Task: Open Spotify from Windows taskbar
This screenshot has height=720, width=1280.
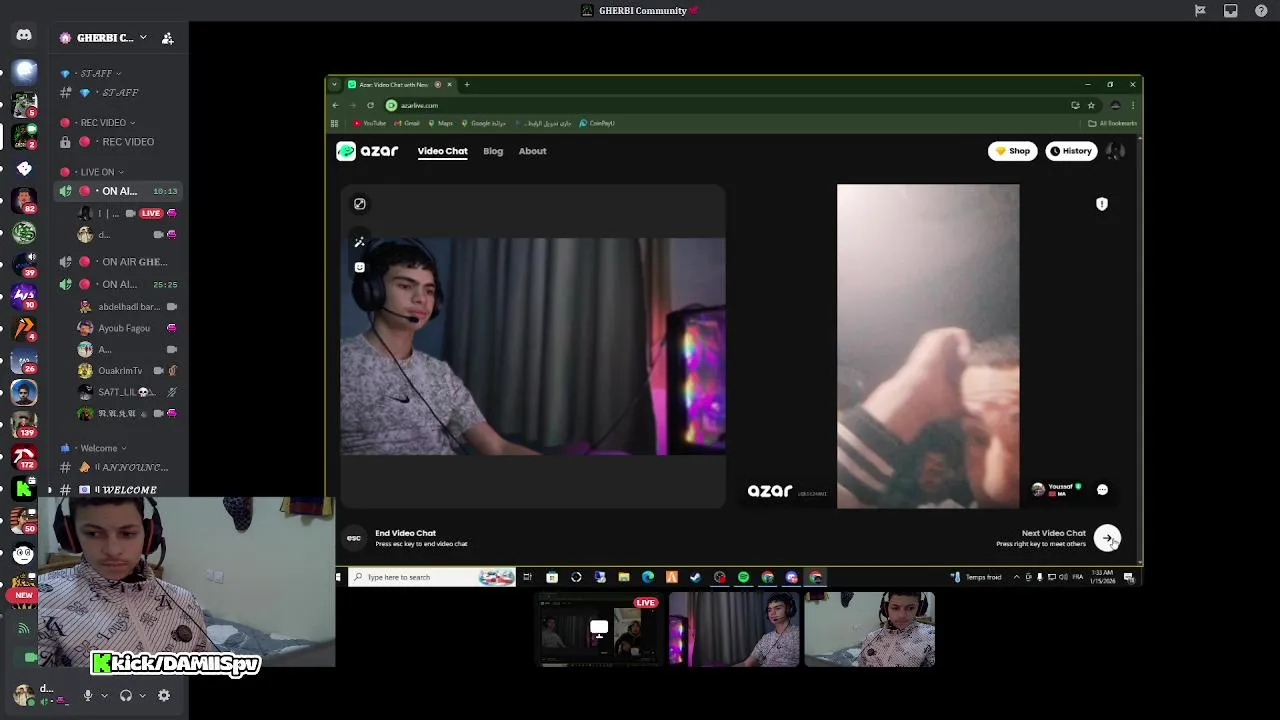Action: tap(743, 577)
